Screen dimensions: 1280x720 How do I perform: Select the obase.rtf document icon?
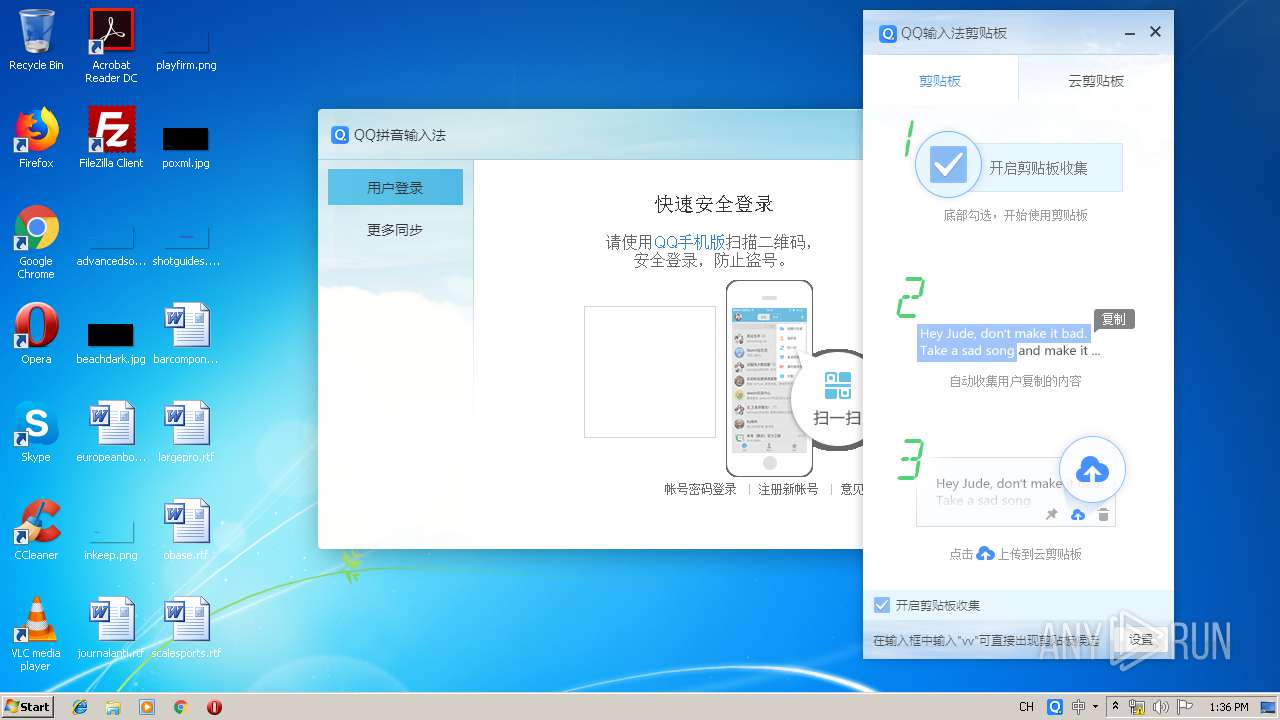186,530
